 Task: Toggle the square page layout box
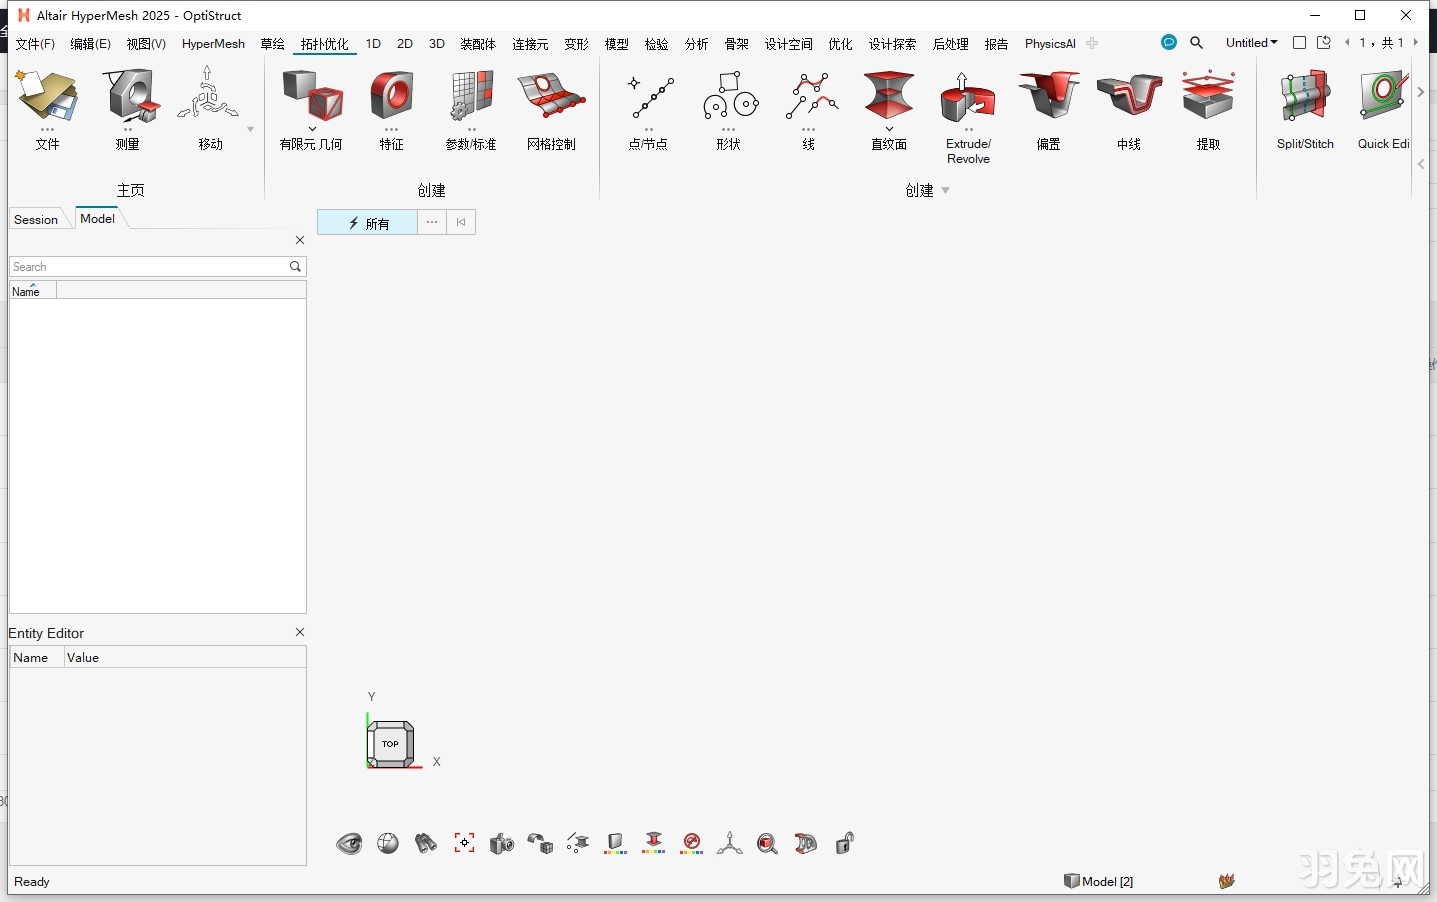[1299, 43]
